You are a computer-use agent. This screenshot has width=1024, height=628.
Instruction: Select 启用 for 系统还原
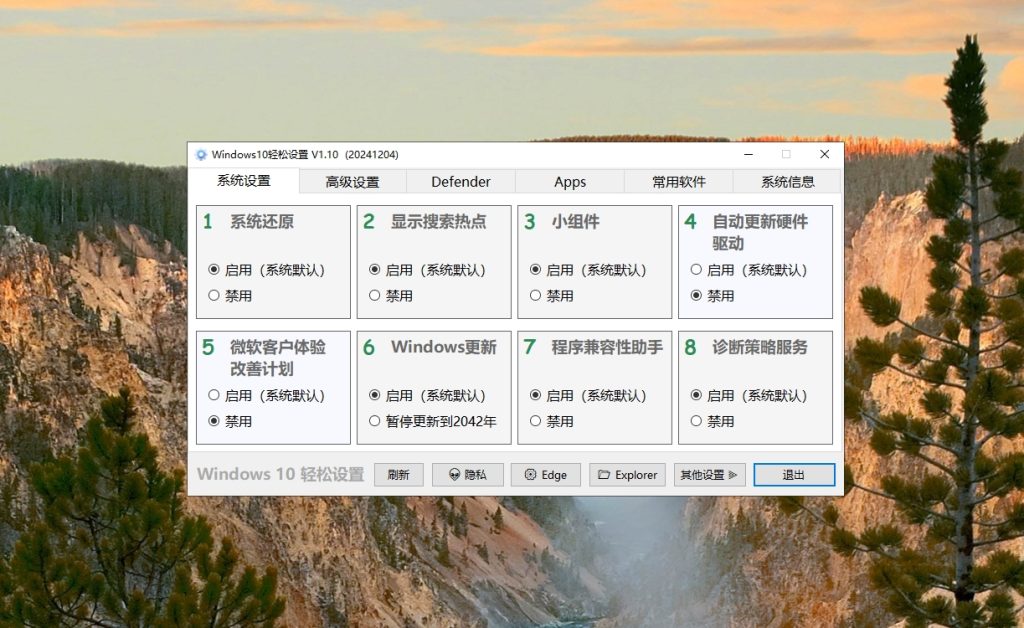pos(267,270)
